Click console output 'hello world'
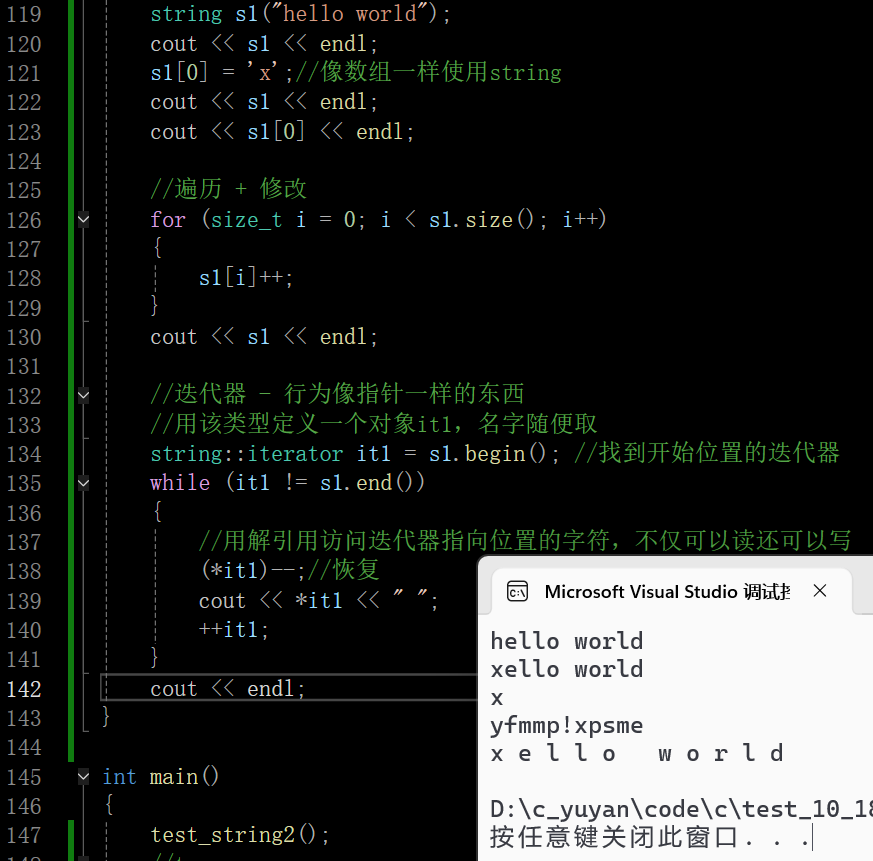 [x=567, y=642]
